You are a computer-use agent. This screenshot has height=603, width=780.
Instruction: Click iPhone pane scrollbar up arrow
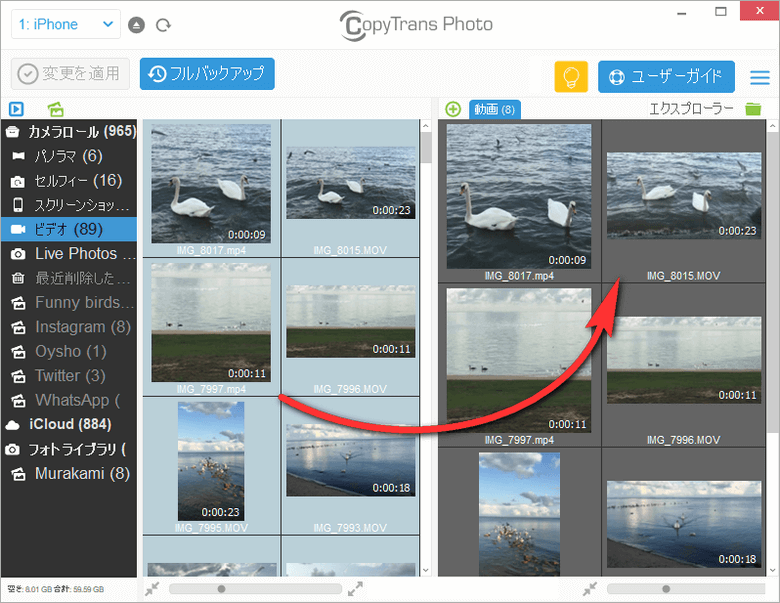tap(426, 126)
